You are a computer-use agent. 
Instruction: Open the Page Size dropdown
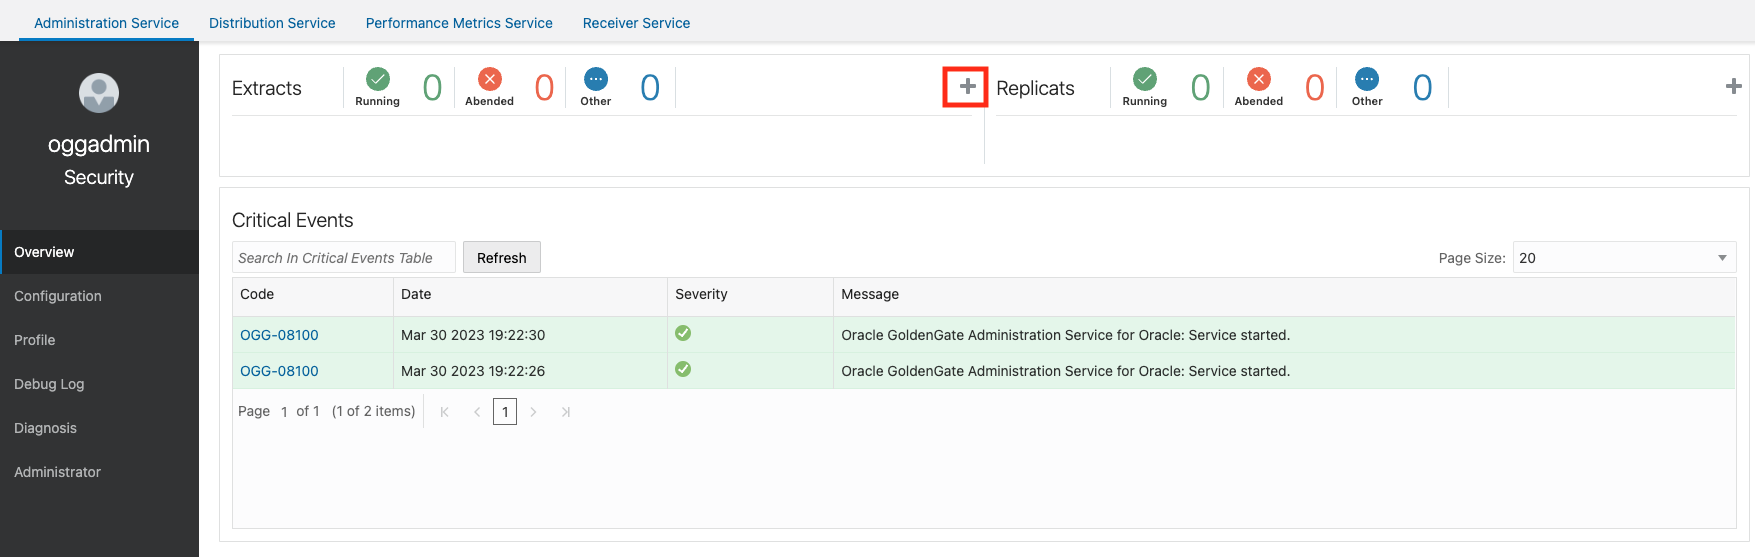click(1624, 258)
